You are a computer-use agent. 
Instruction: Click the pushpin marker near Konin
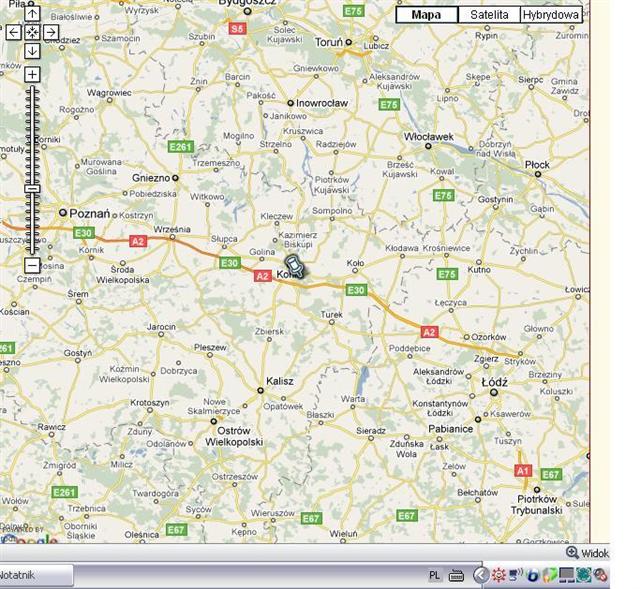click(295, 266)
